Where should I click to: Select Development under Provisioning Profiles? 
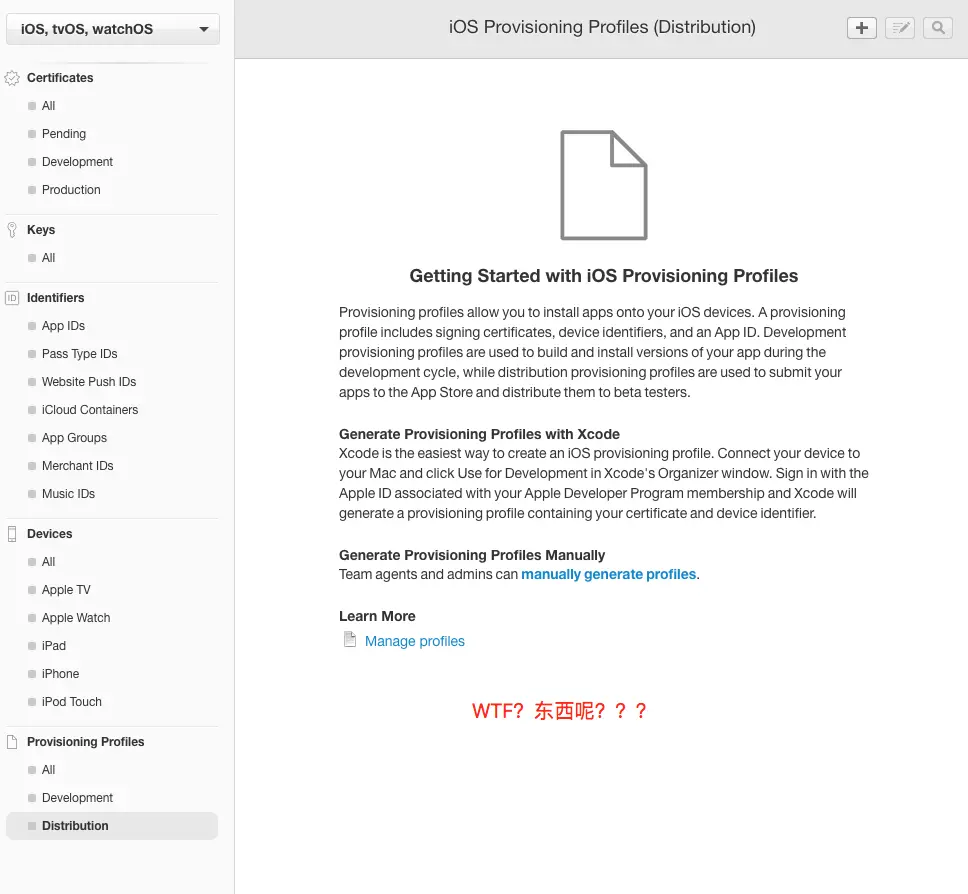pyautogui.click(x=77, y=798)
